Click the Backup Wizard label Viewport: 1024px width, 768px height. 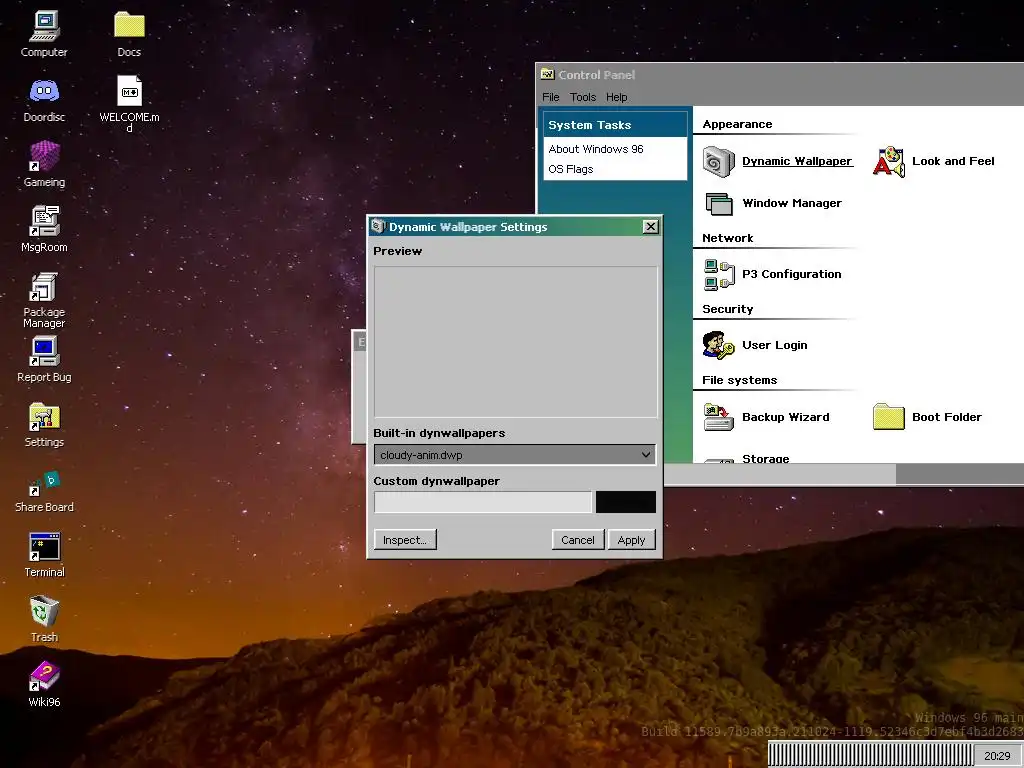786,417
